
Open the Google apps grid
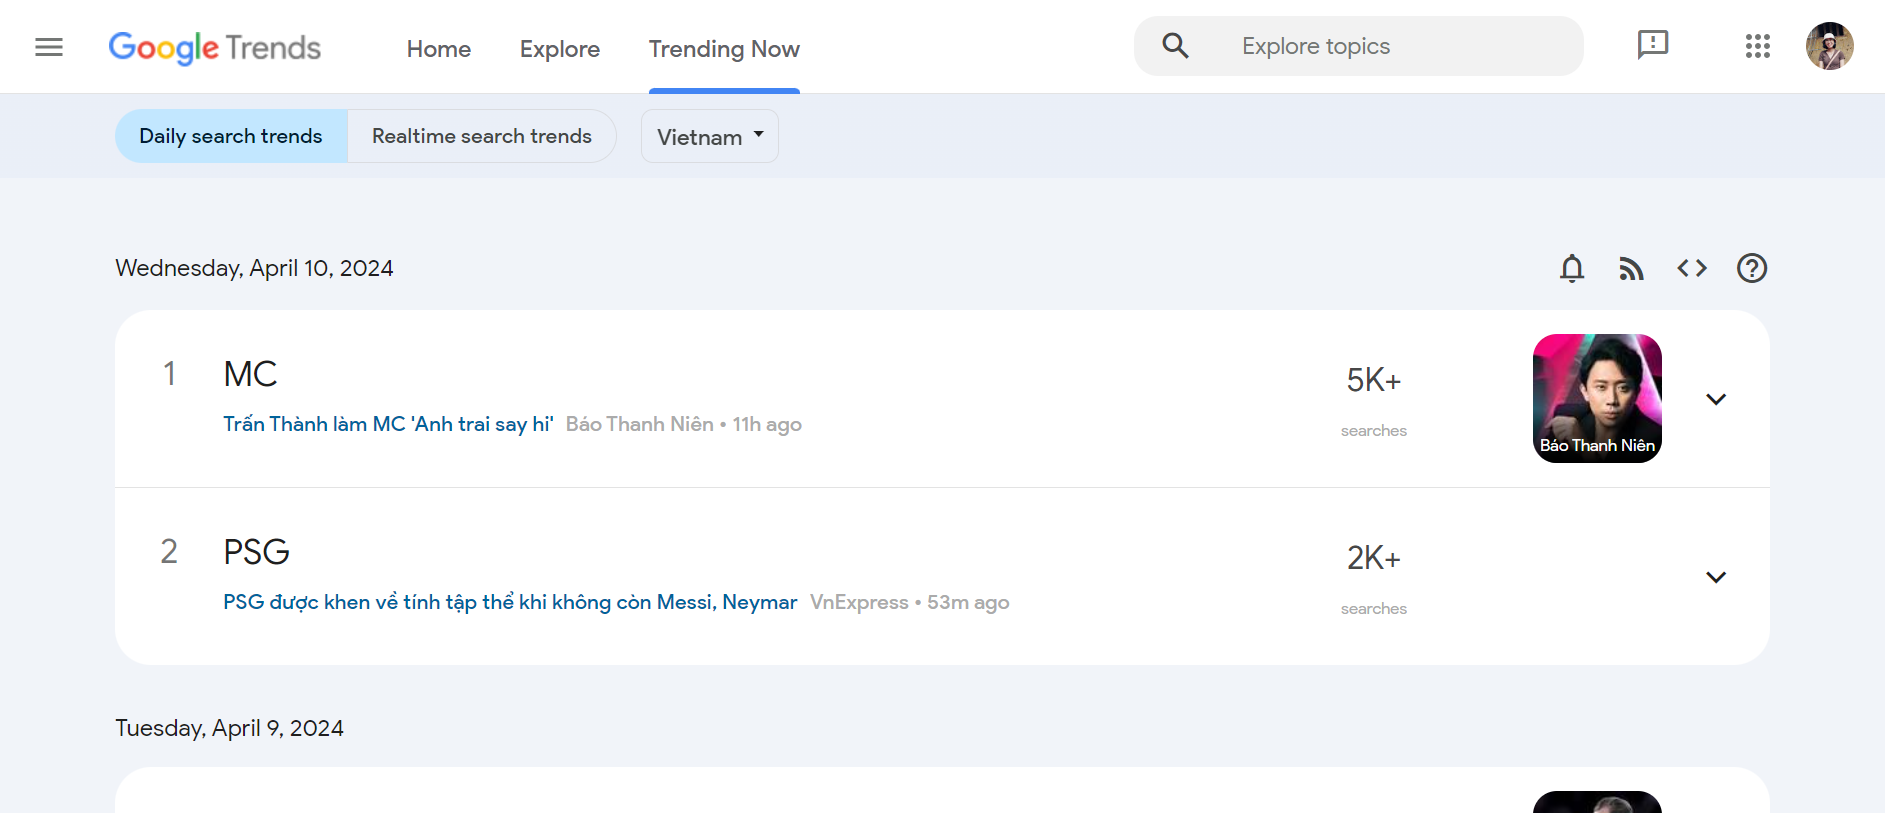click(x=1758, y=46)
